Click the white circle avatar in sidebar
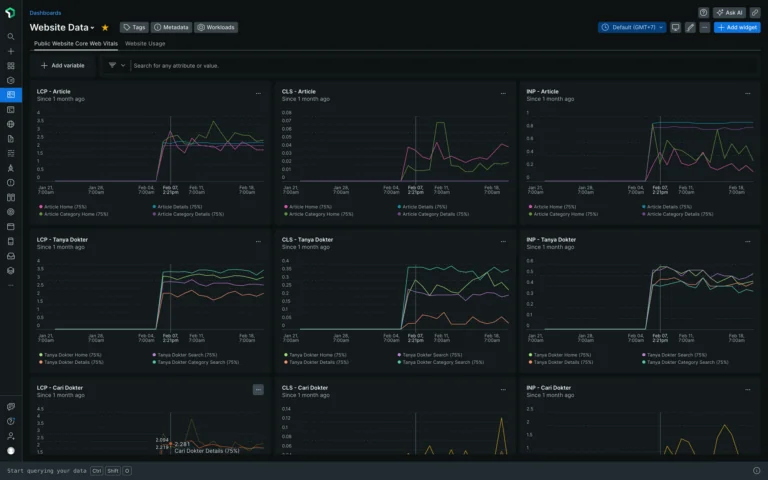Image resolution: width=768 pixels, height=480 pixels. [x=11, y=451]
